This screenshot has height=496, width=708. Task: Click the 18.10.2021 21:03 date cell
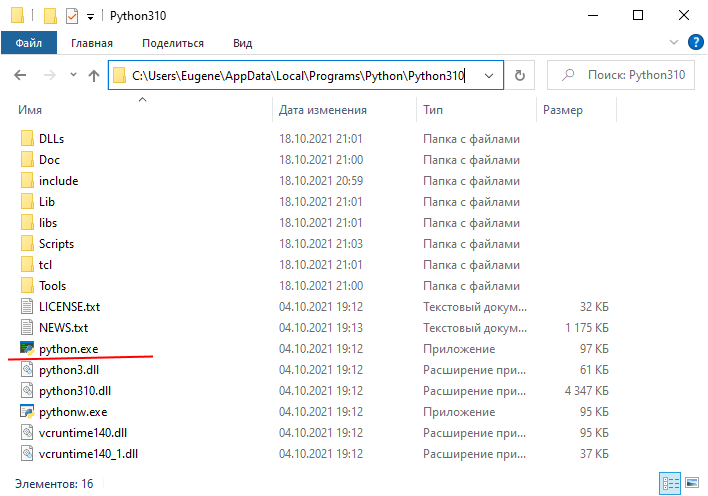[x=321, y=244]
